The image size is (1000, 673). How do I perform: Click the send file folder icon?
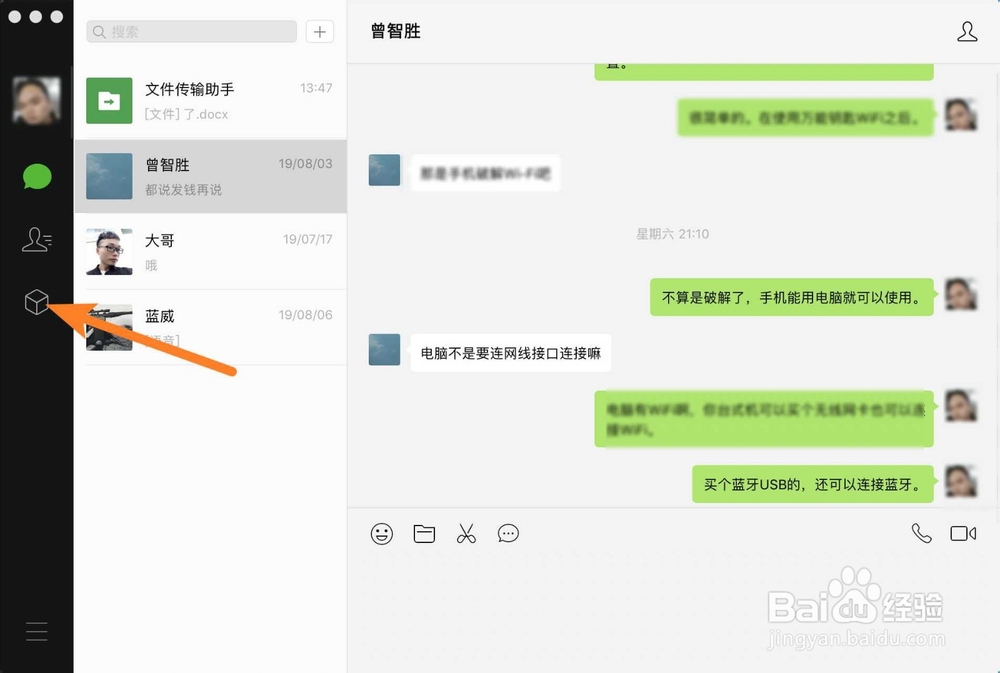(423, 533)
